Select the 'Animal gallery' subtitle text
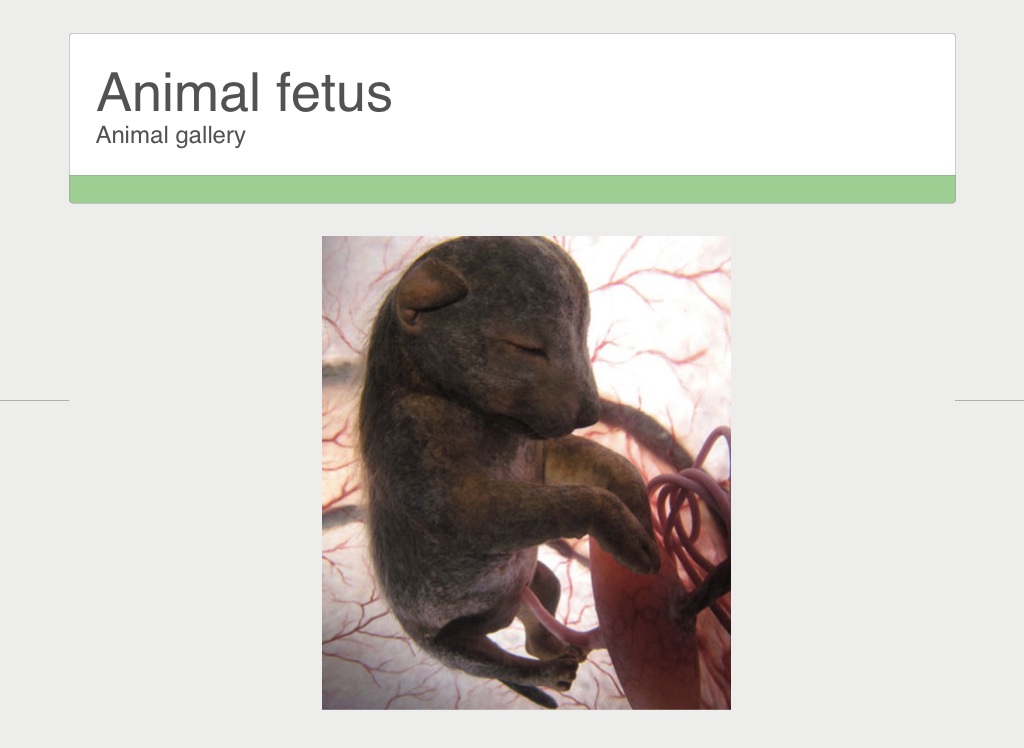 (170, 135)
